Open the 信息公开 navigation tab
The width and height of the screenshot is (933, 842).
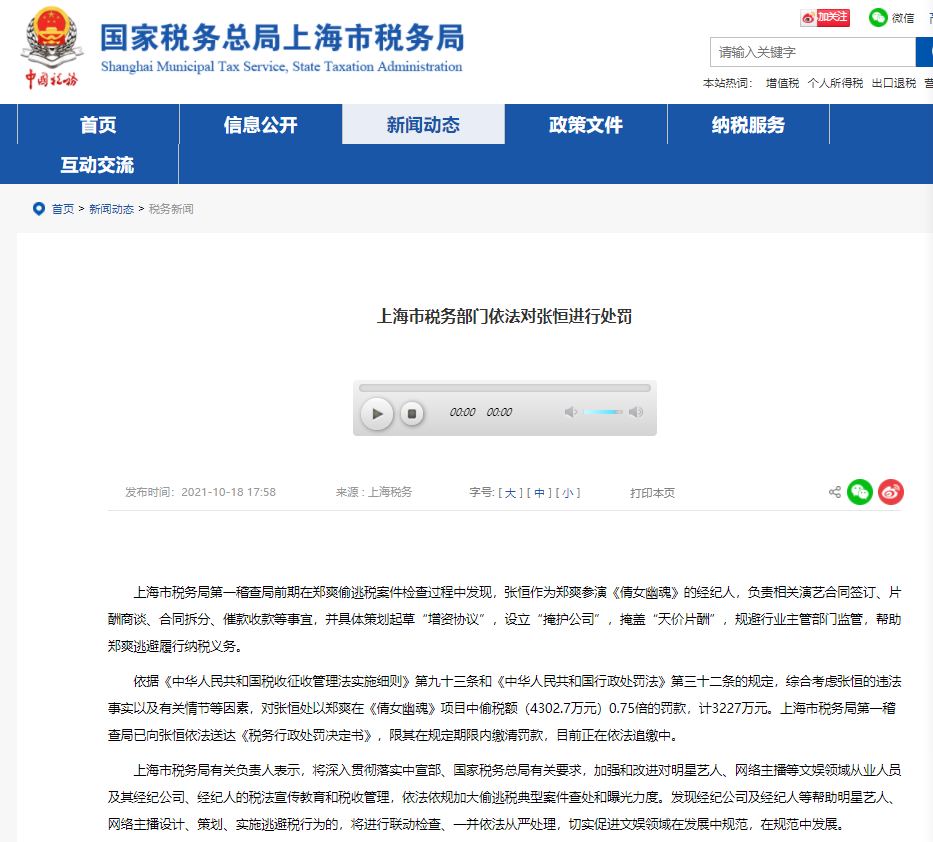(261, 124)
